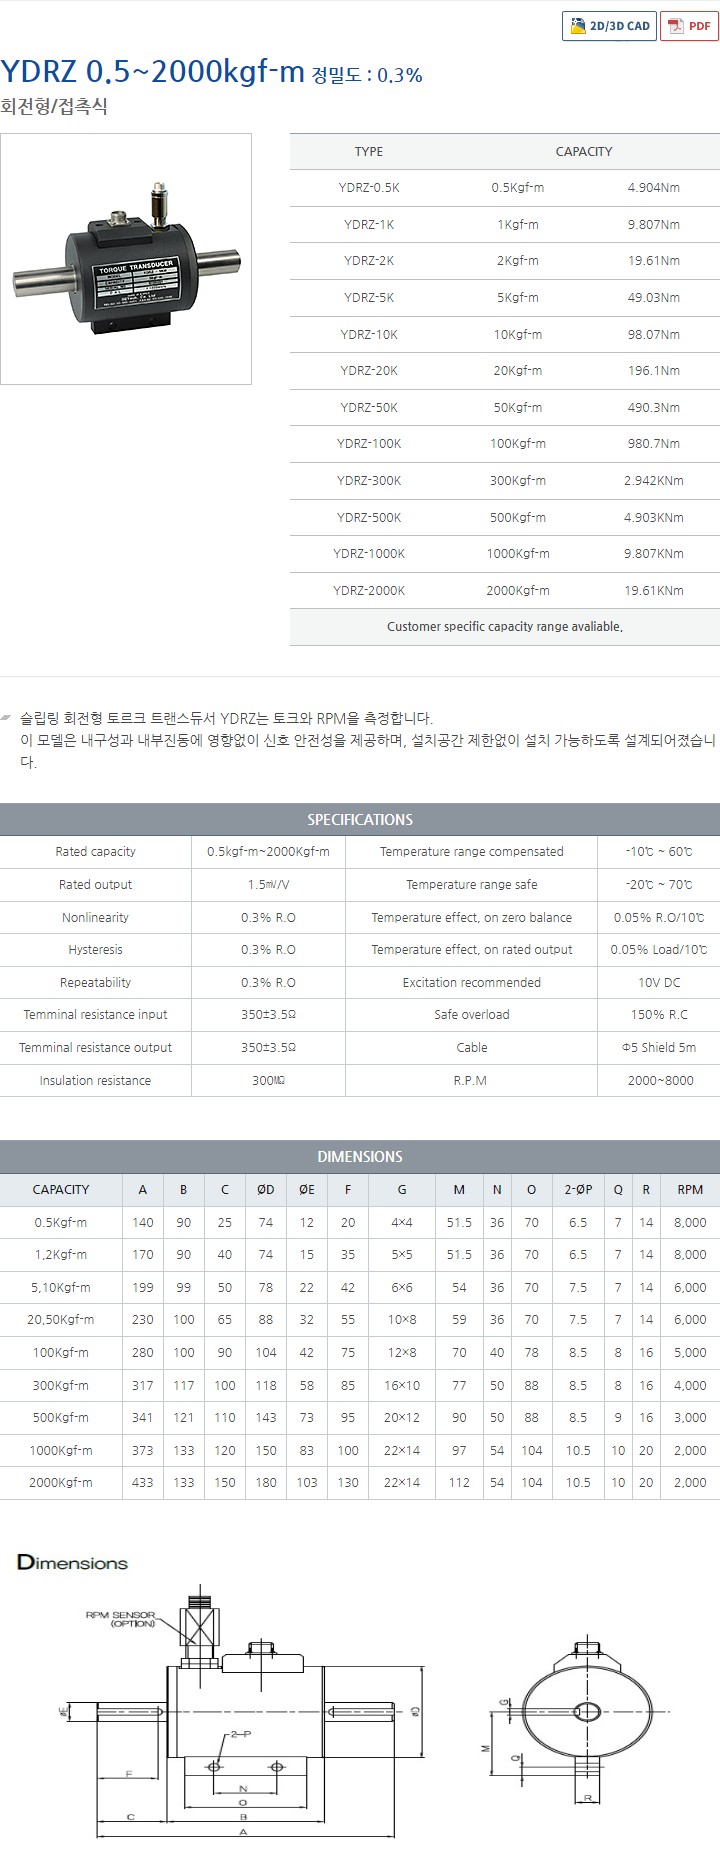Screen dimensions: 720x1866
Task: Click the 10V DC excitation value
Action: tap(659, 983)
